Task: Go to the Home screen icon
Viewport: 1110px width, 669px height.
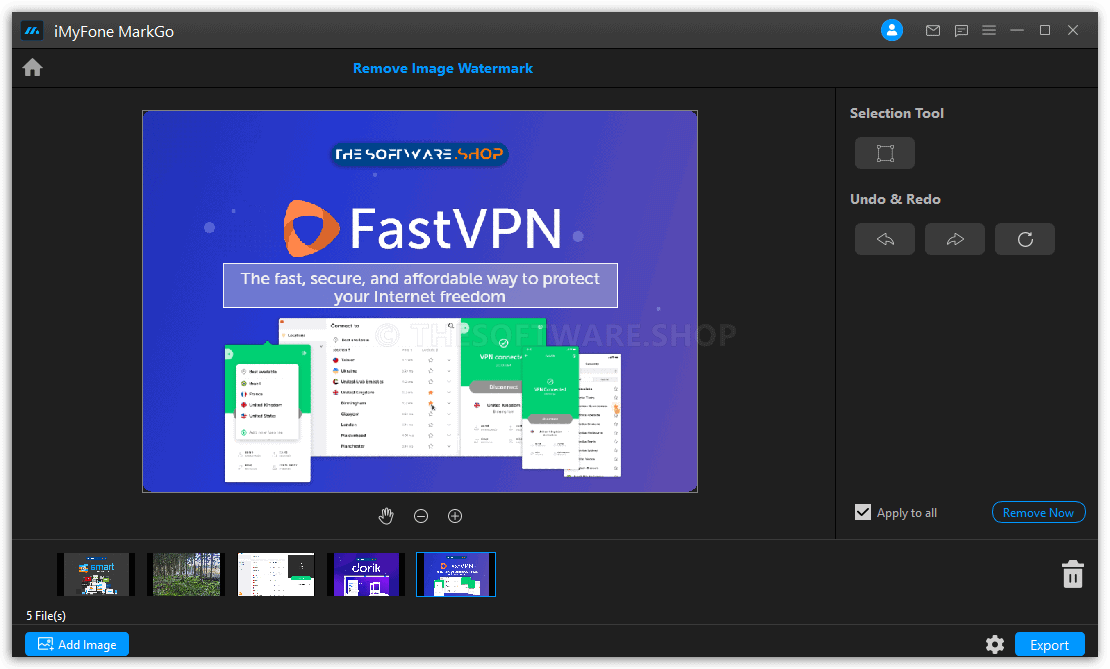Action: (33, 68)
